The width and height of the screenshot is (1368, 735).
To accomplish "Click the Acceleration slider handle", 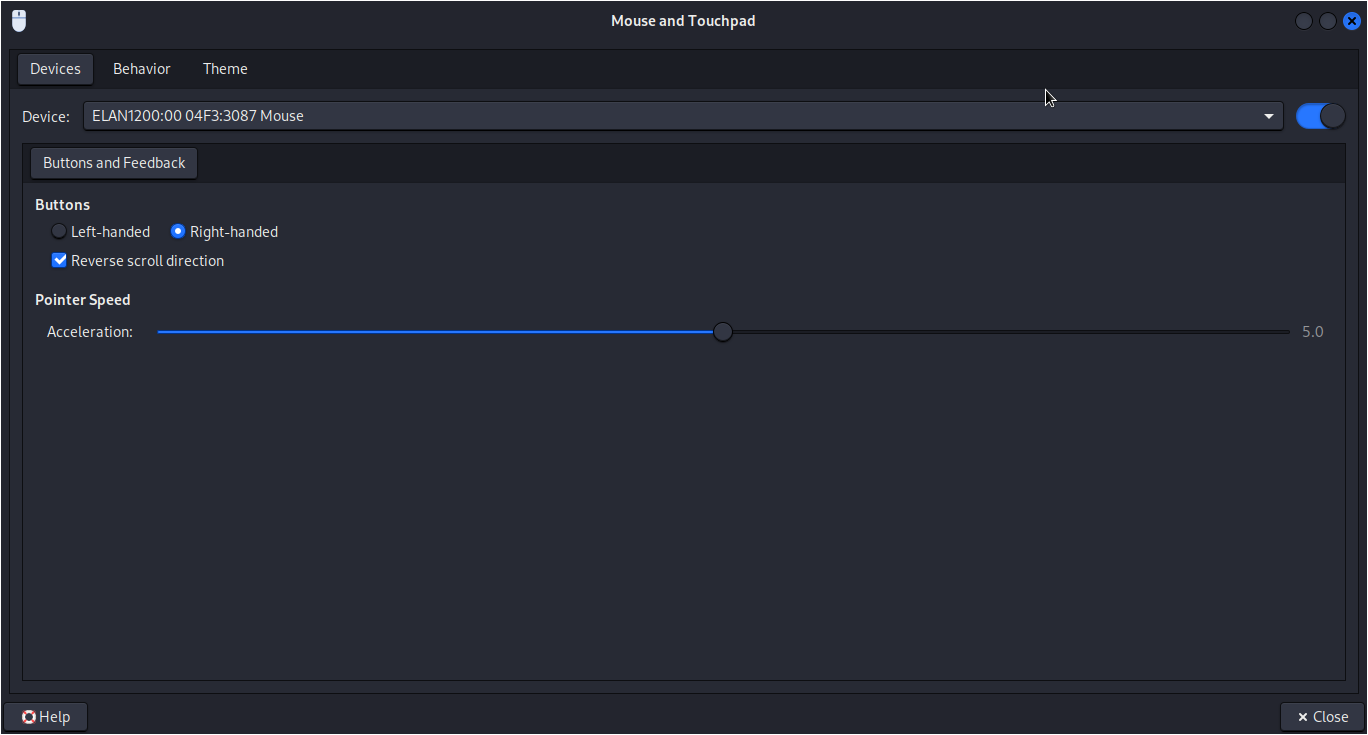I will 723,332.
